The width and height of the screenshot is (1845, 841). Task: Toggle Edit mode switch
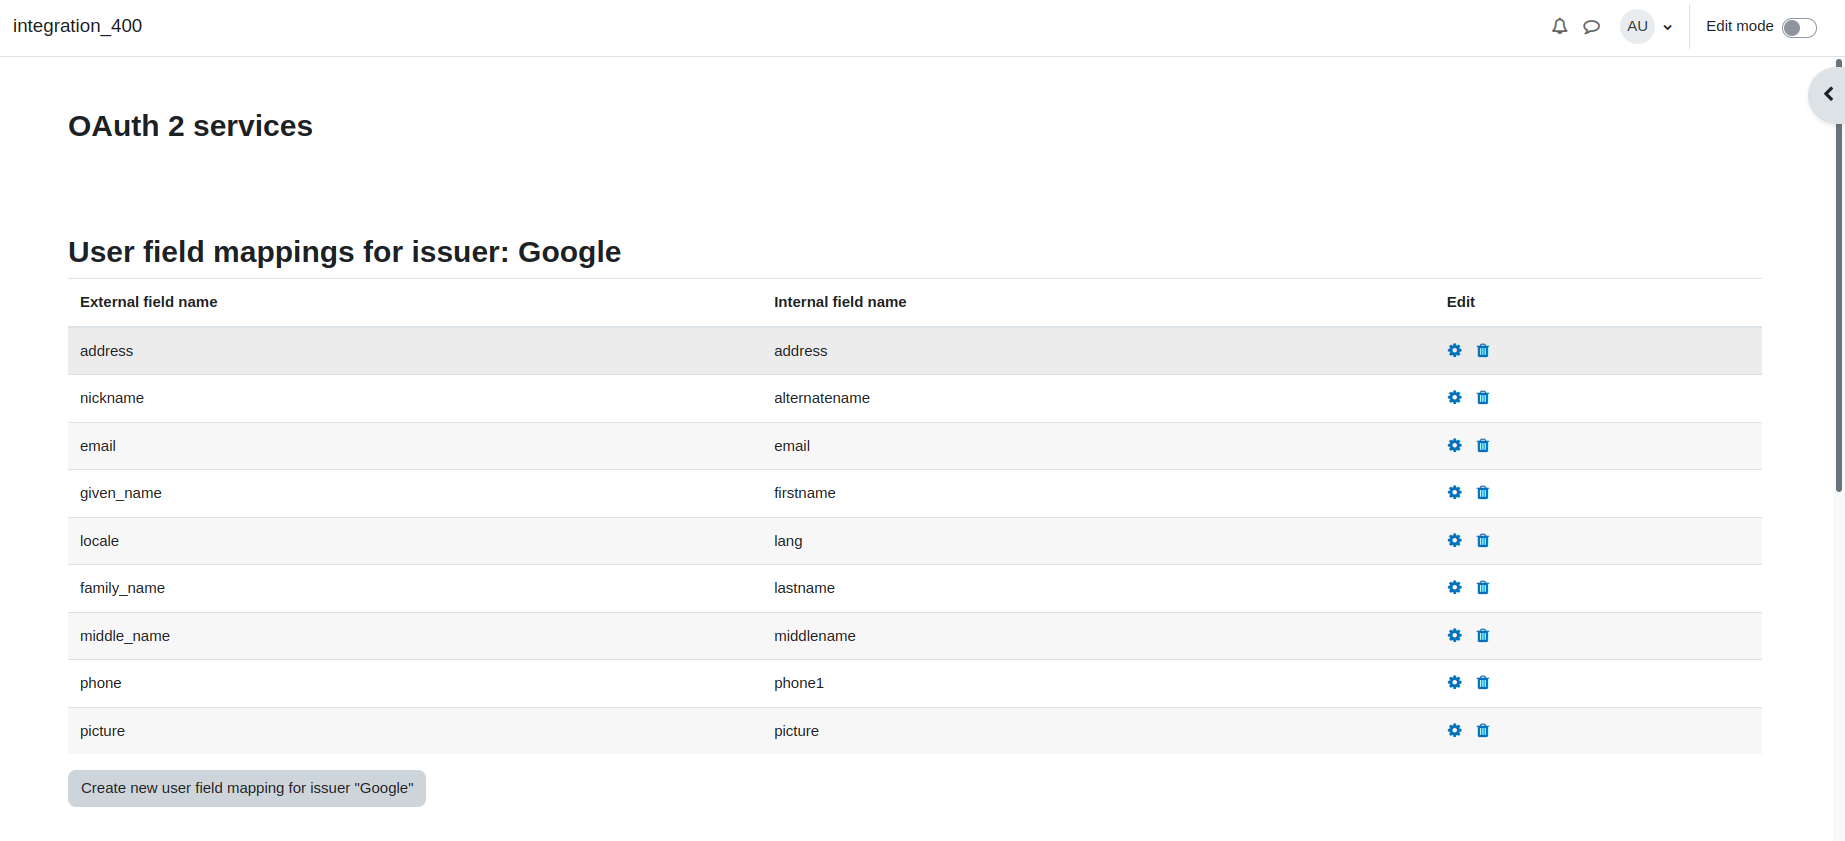coord(1799,27)
